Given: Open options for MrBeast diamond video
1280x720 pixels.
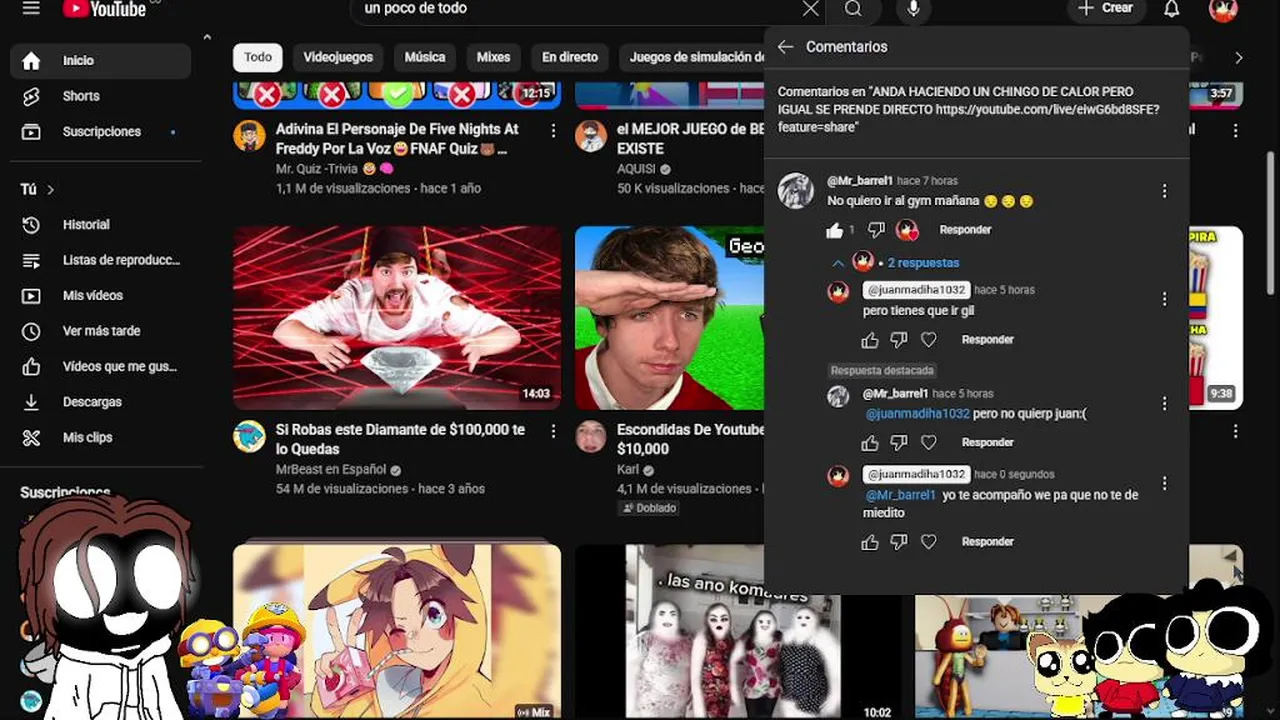Looking at the screenshot, I should [x=553, y=431].
